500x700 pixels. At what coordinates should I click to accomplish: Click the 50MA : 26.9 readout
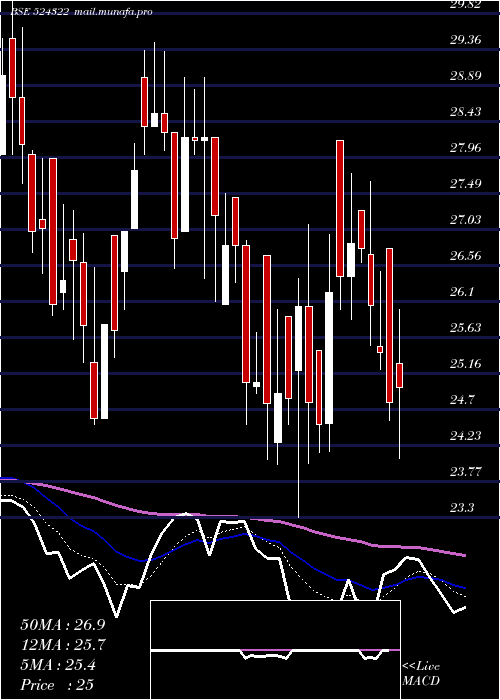click(x=62, y=625)
